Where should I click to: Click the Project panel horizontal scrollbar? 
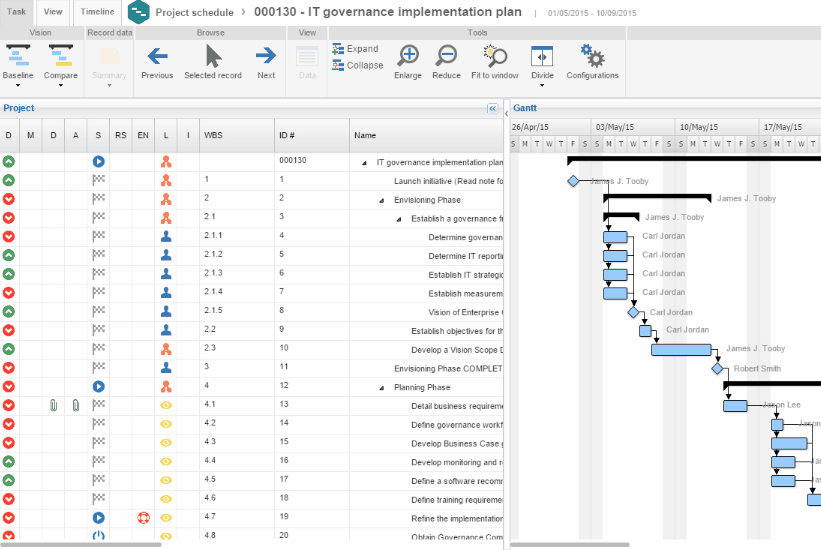click(x=80, y=545)
